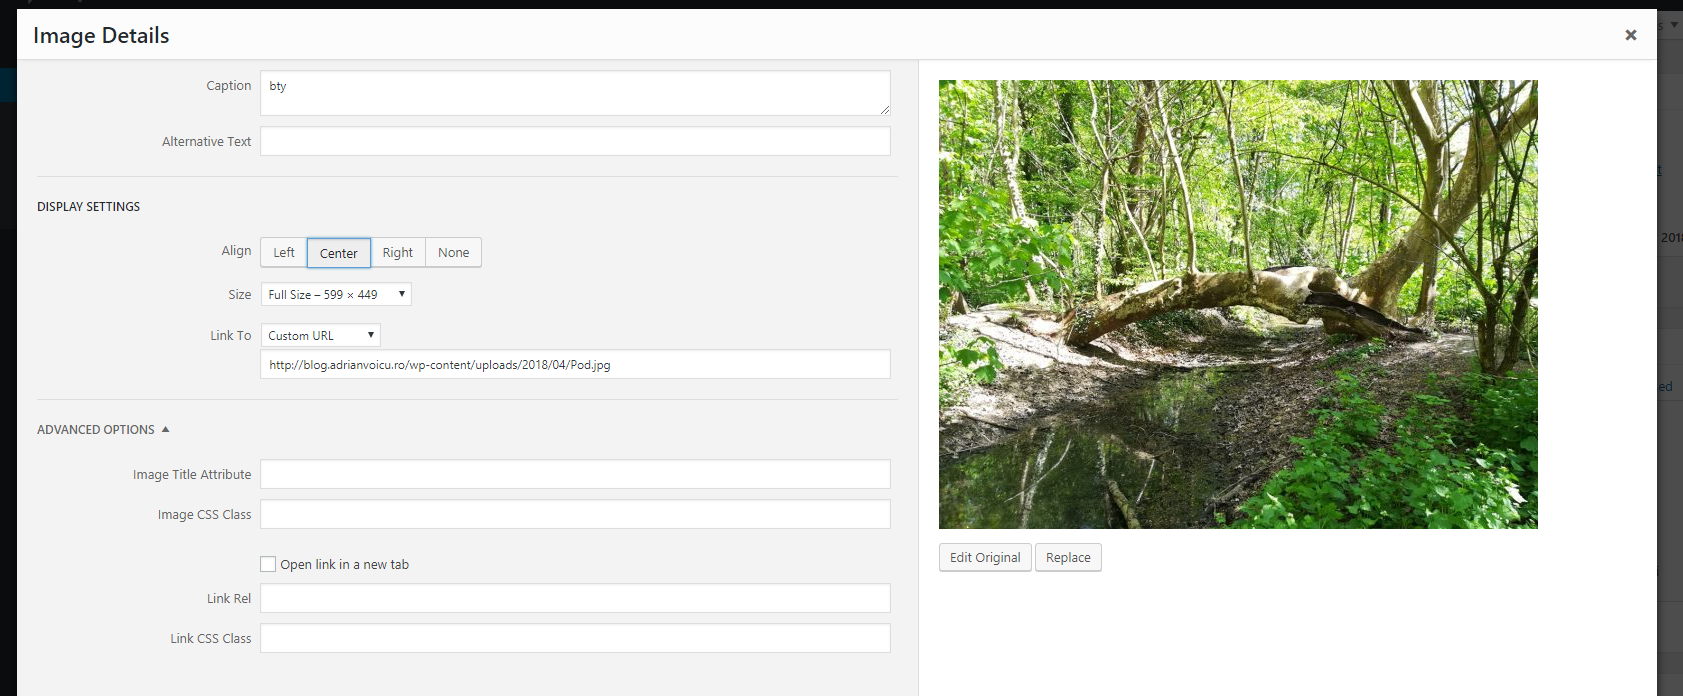Focus the Caption text area
1683x696 pixels.
575,93
